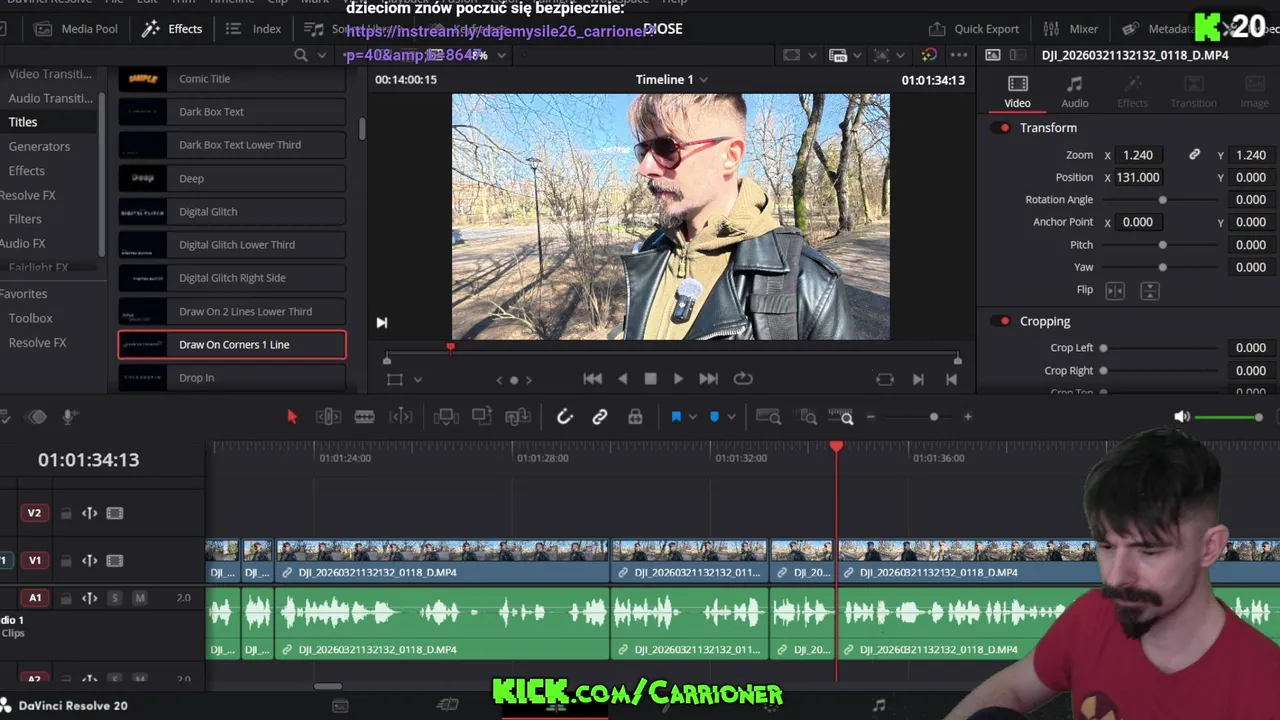Show the Mixer panel
Image resolution: width=1280 pixels, height=720 pixels.
(x=1071, y=29)
